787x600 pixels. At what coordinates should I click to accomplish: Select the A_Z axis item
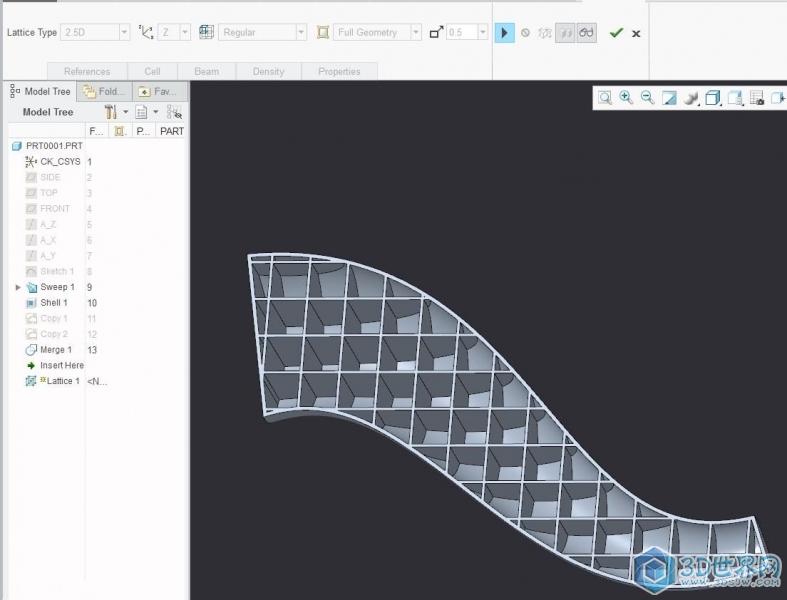[41, 224]
